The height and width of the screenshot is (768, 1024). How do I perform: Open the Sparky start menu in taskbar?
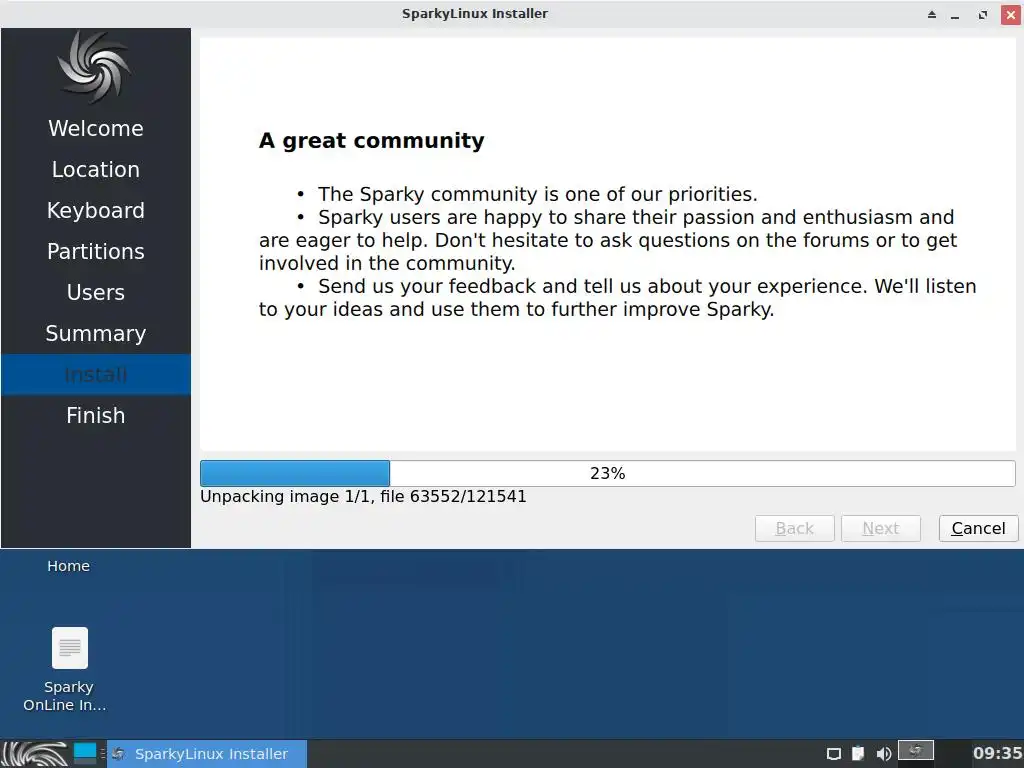tap(34, 754)
